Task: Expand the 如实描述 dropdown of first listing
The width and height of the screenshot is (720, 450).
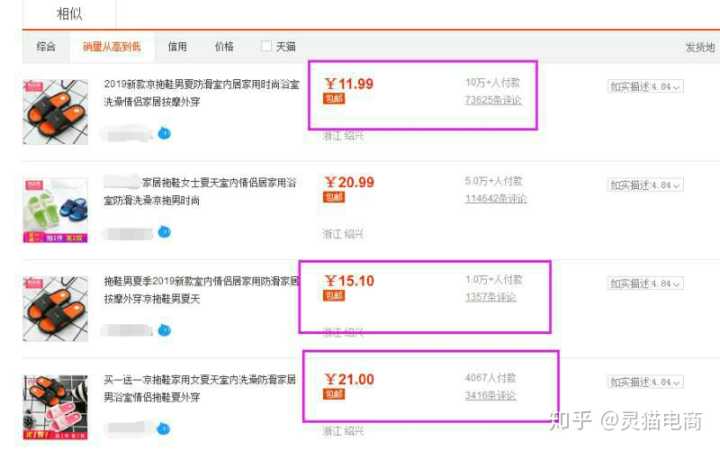Action: point(645,86)
